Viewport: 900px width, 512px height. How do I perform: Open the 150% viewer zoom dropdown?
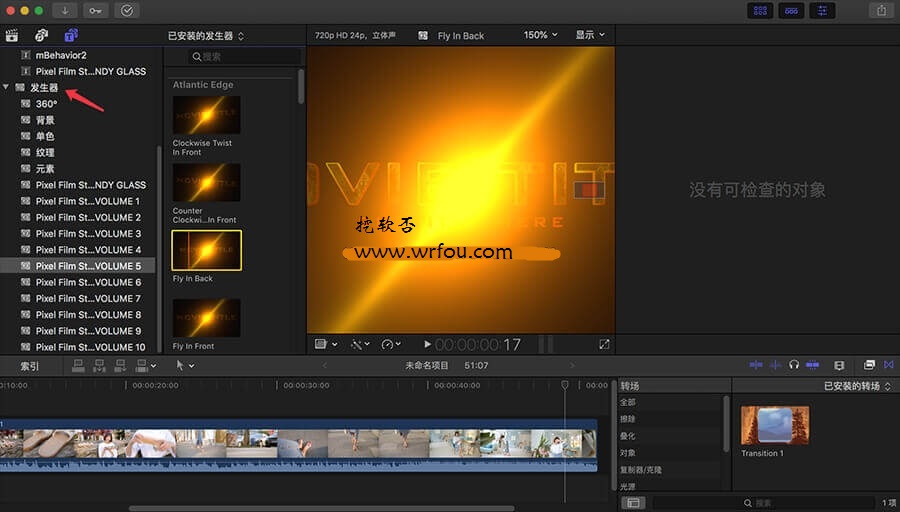(542, 35)
